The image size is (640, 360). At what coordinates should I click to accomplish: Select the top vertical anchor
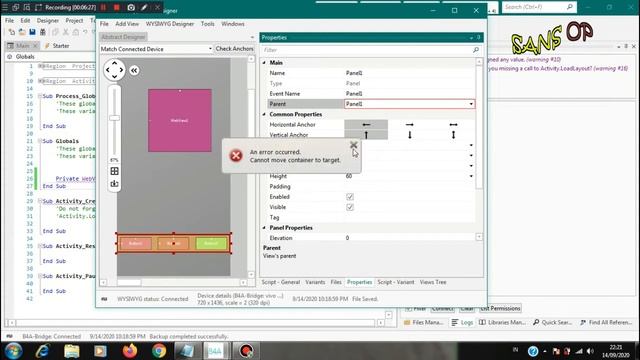(x=366, y=135)
